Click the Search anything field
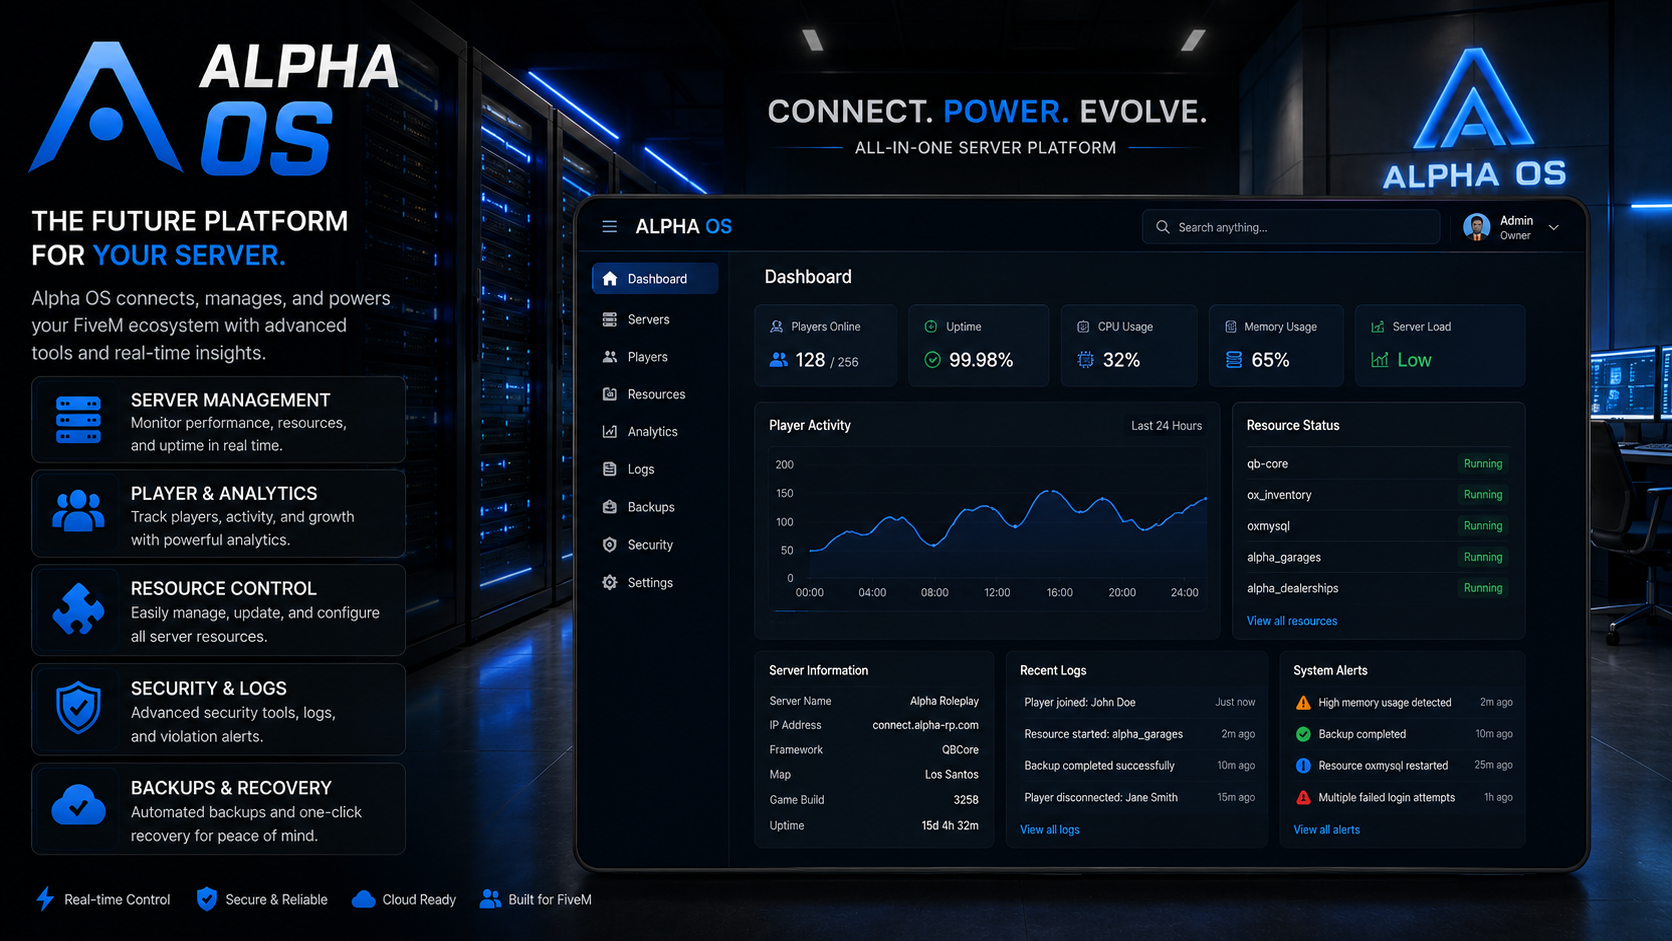Image resolution: width=1672 pixels, height=941 pixels. 1290,227
